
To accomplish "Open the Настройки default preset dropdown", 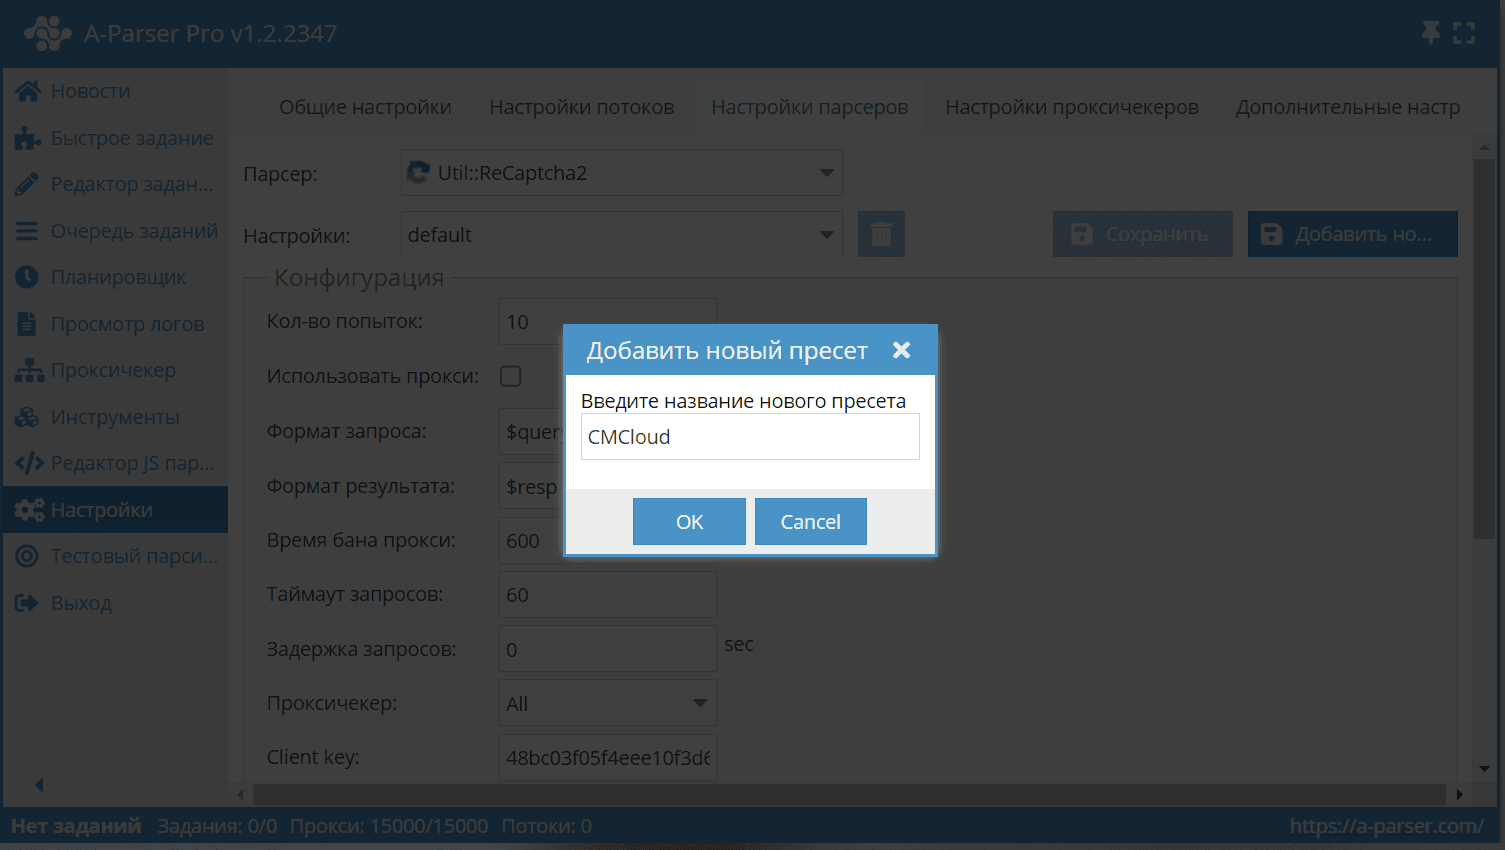I will click(621, 235).
